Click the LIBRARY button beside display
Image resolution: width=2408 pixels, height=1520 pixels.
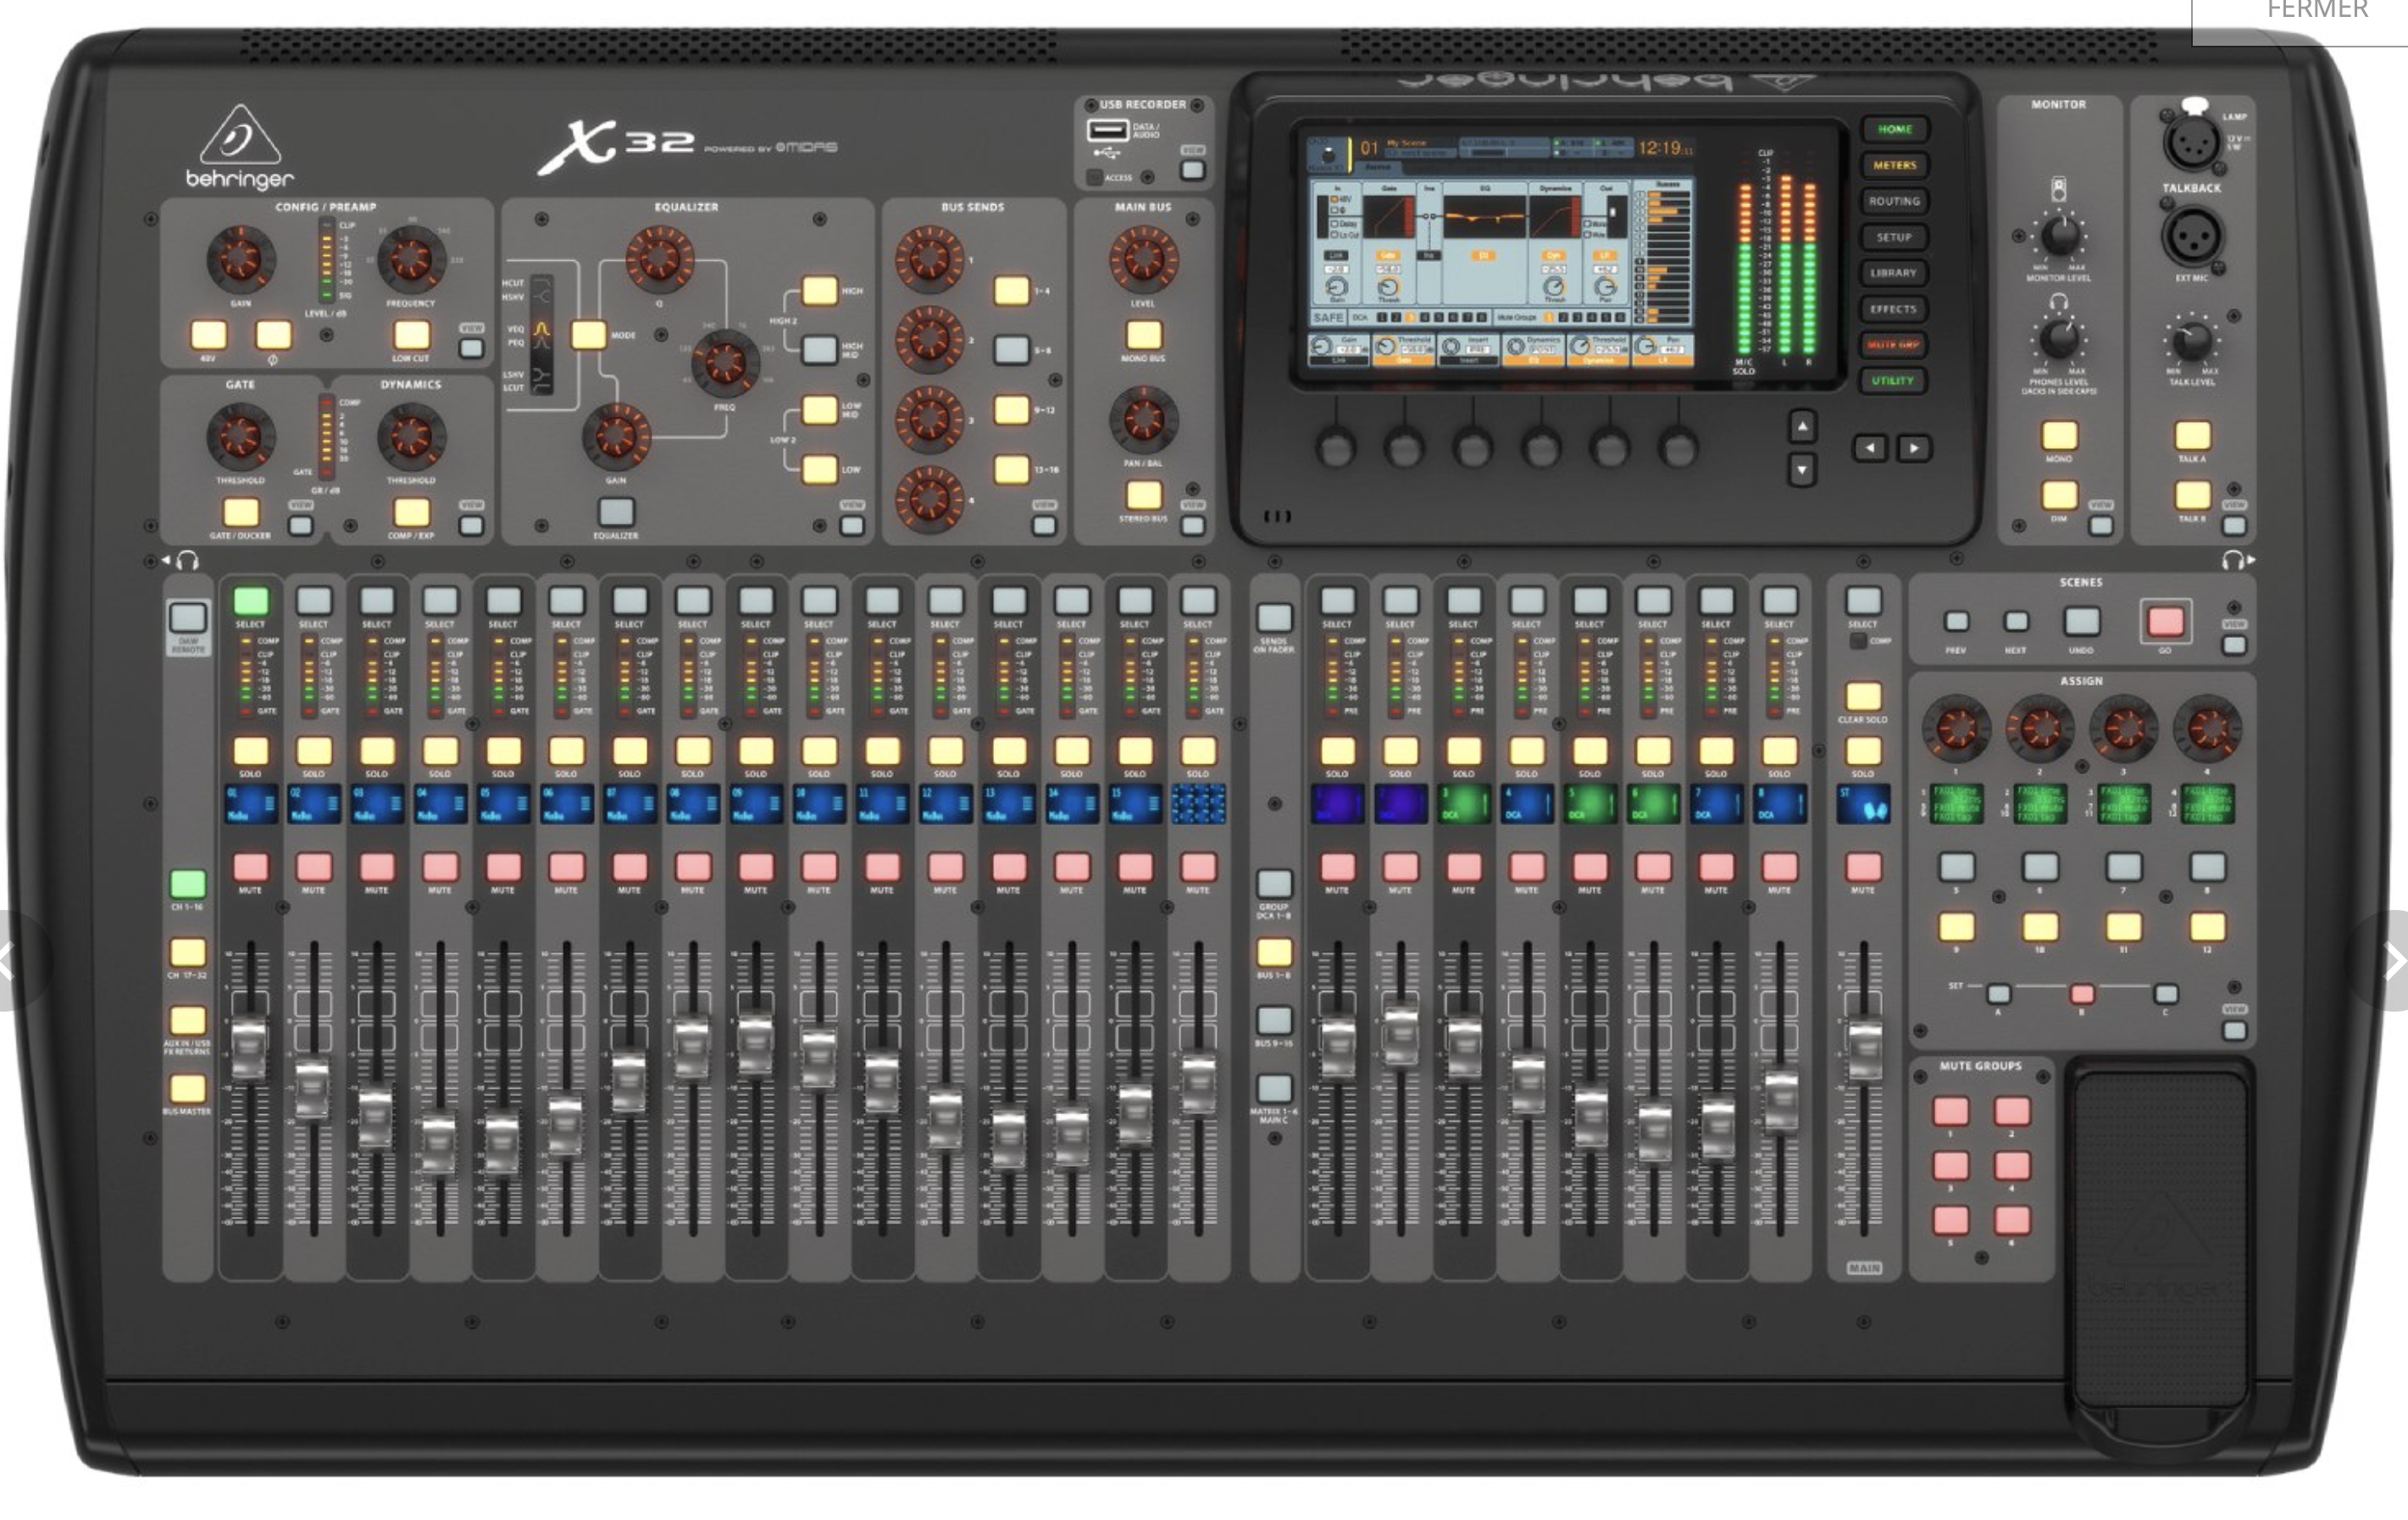[1894, 273]
